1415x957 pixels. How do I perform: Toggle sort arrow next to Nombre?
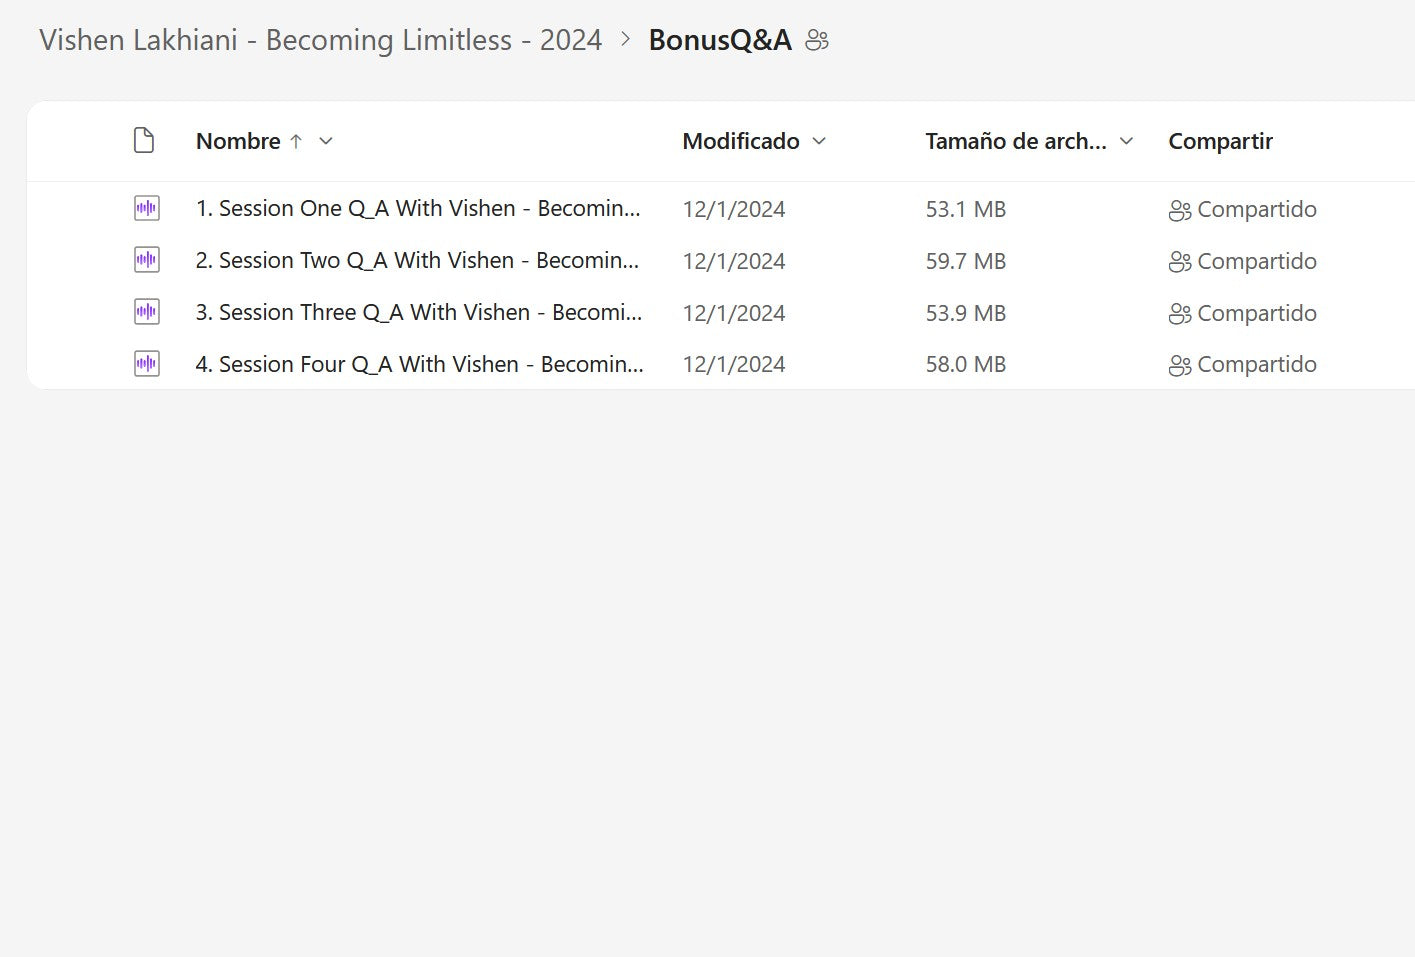click(x=296, y=141)
